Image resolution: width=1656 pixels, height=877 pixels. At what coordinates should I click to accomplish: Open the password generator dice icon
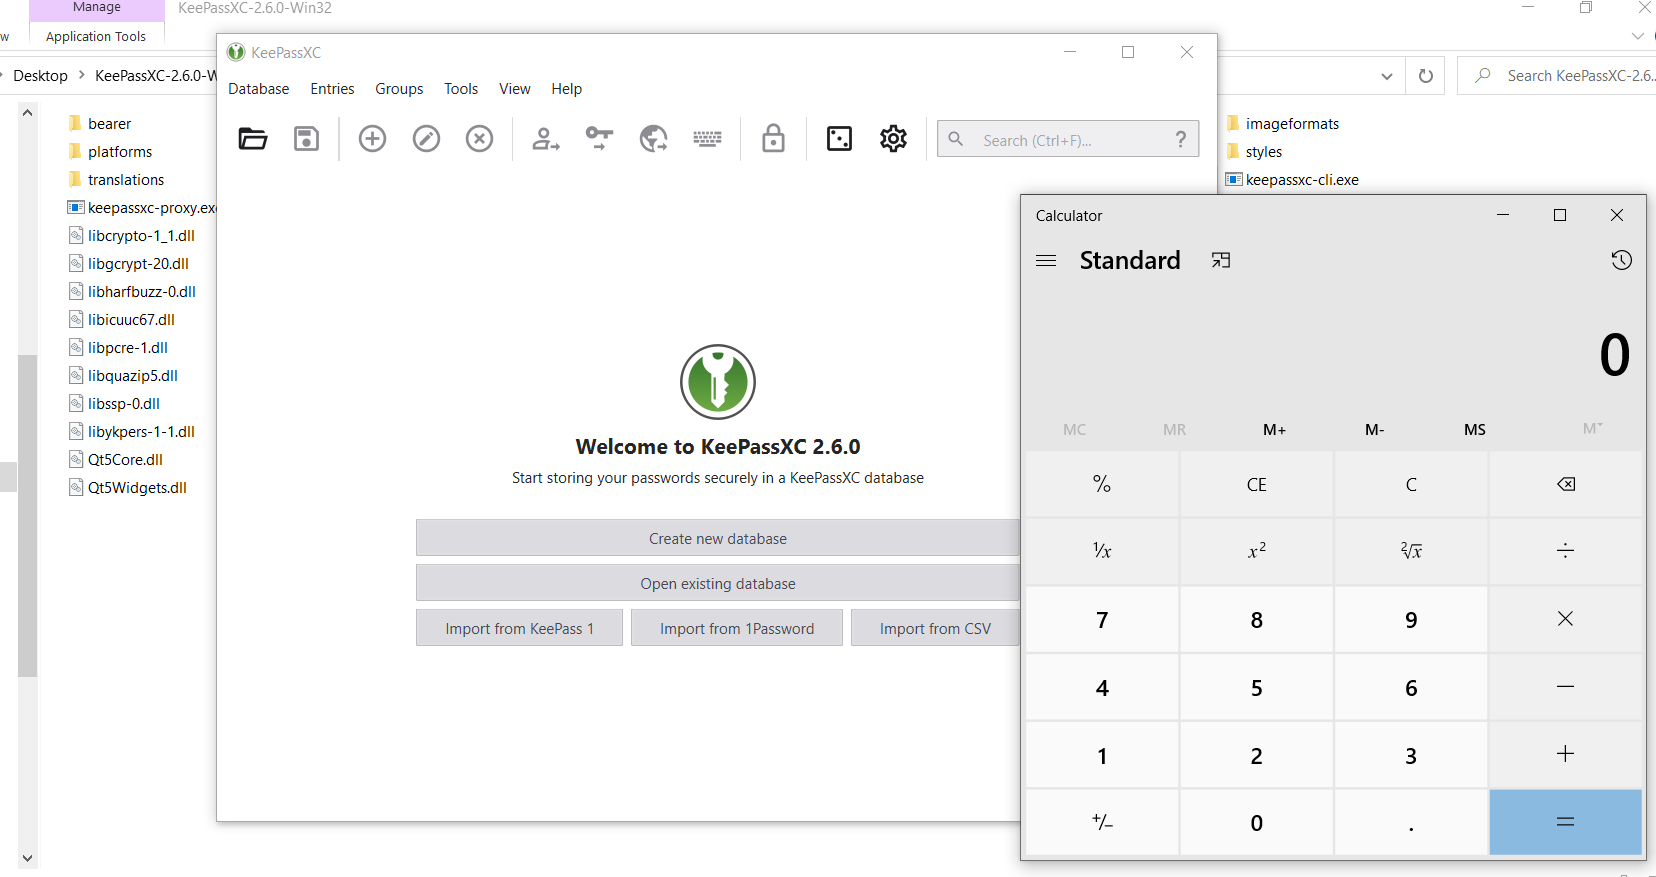click(839, 139)
